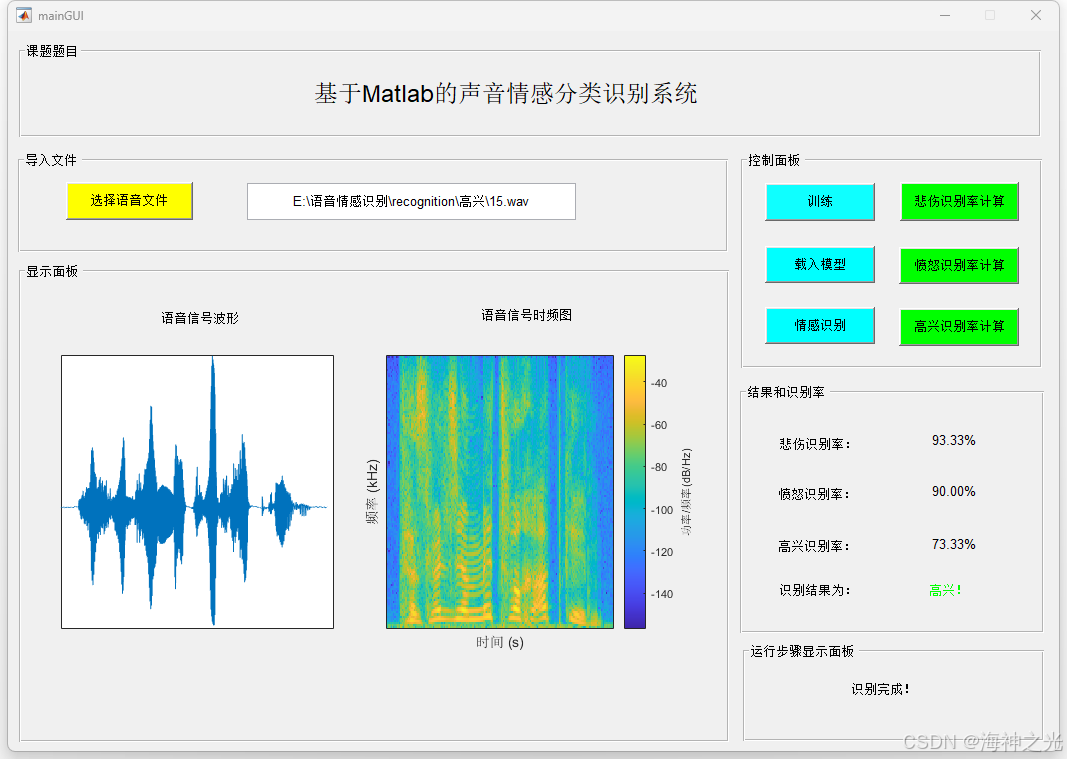Click the 载入模型 button
This screenshot has height=759, width=1067.
coord(820,265)
